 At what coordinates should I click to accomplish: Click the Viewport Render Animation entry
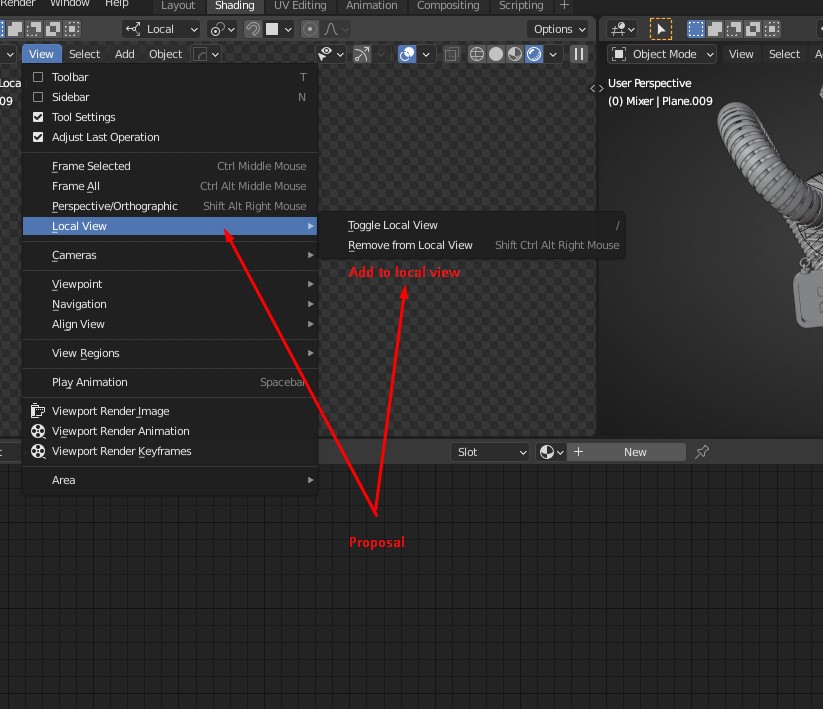(x=170, y=431)
